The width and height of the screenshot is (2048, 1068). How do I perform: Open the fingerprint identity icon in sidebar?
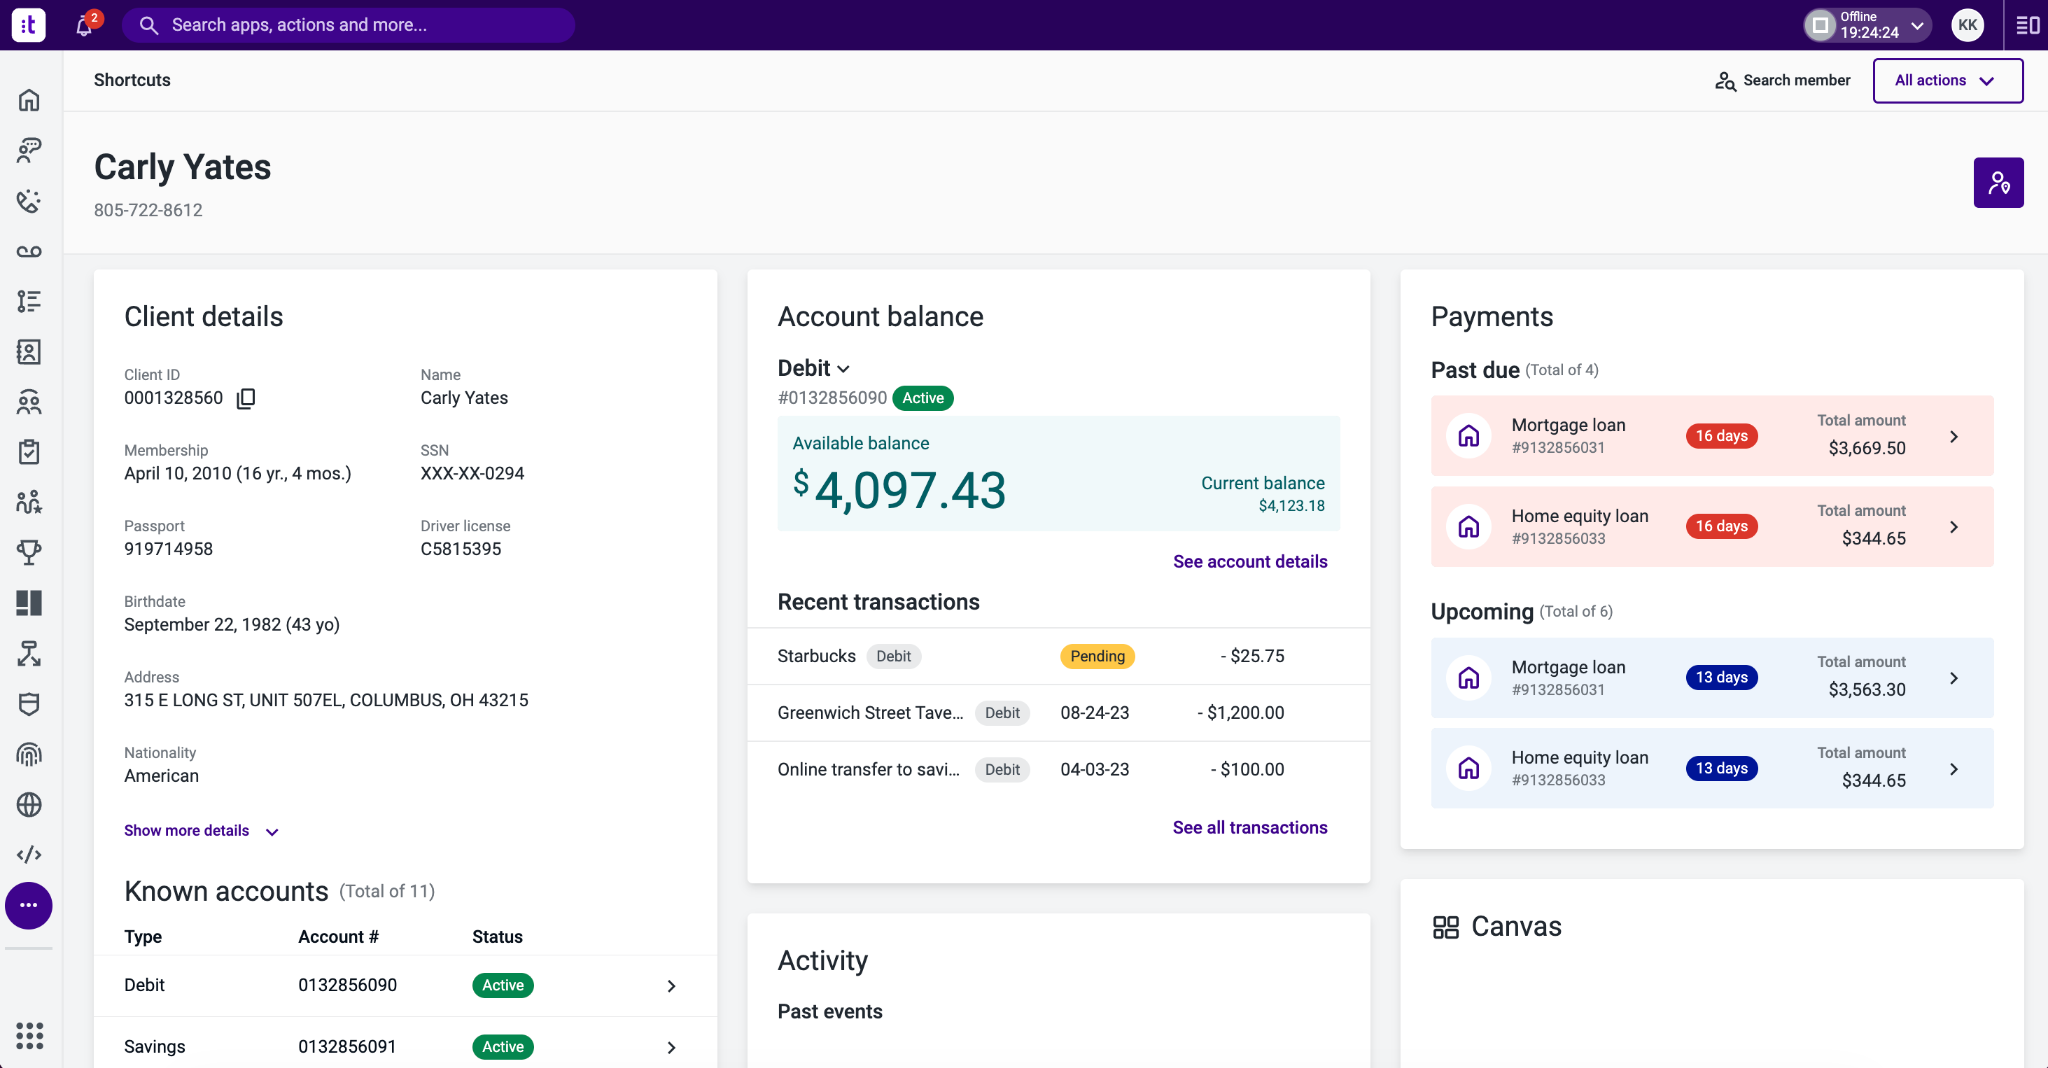pyautogui.click(x=29, y=754)
